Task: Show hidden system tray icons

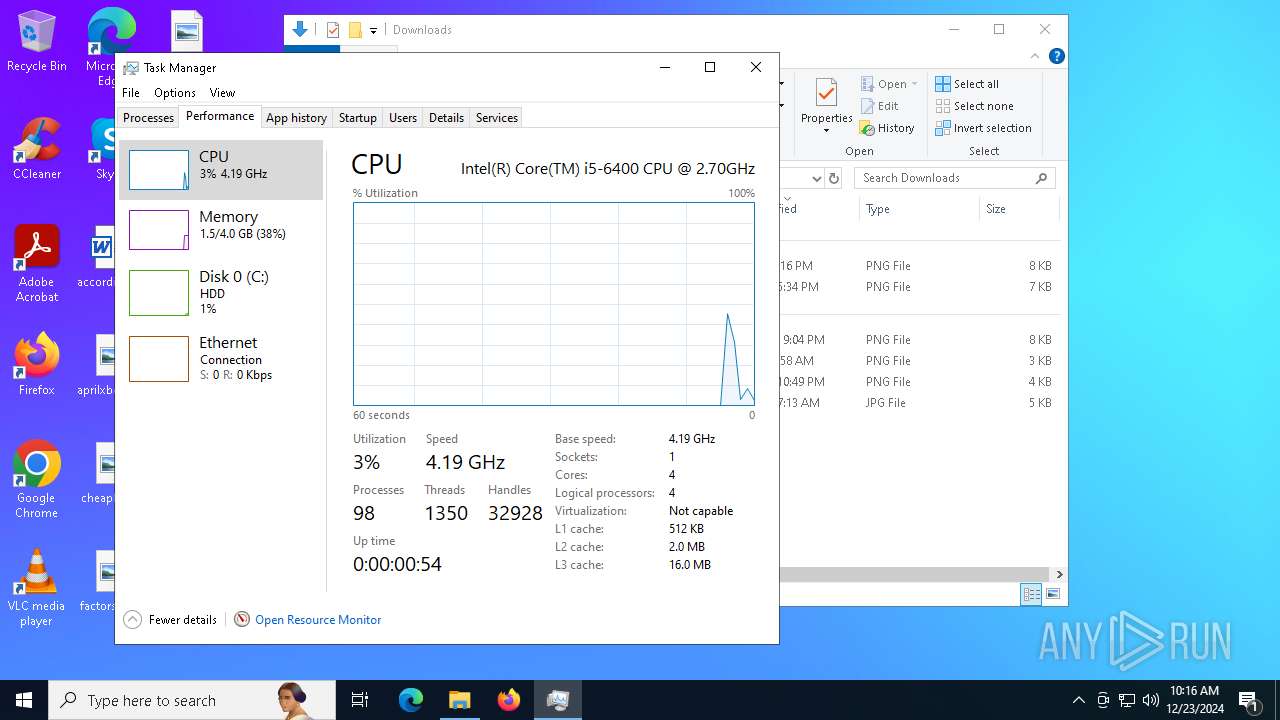Action: (1079, 700)
